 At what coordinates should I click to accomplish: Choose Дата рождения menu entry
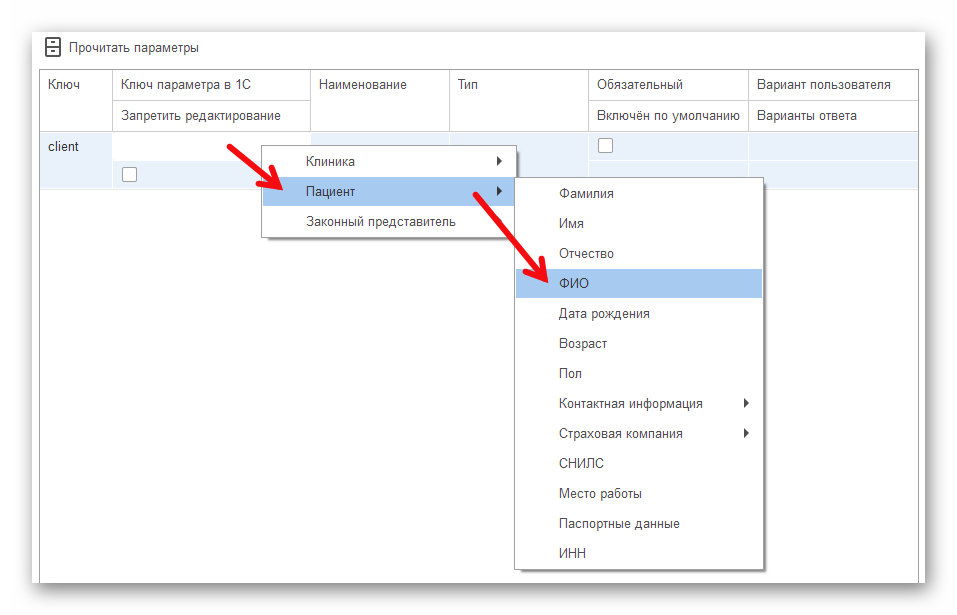(604, 314)
